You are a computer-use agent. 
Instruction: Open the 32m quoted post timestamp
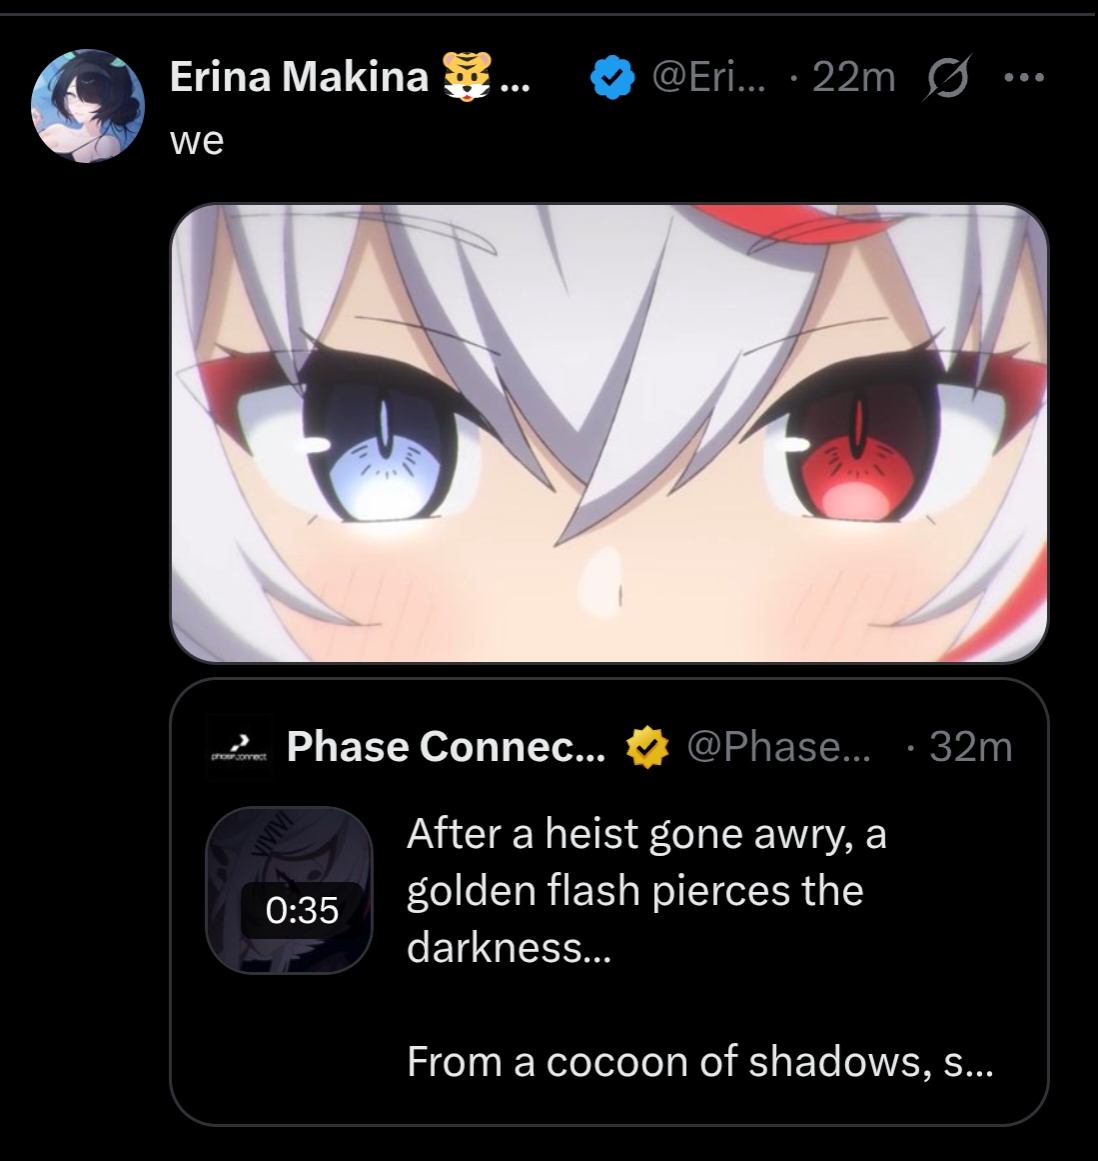coord(971,746)
